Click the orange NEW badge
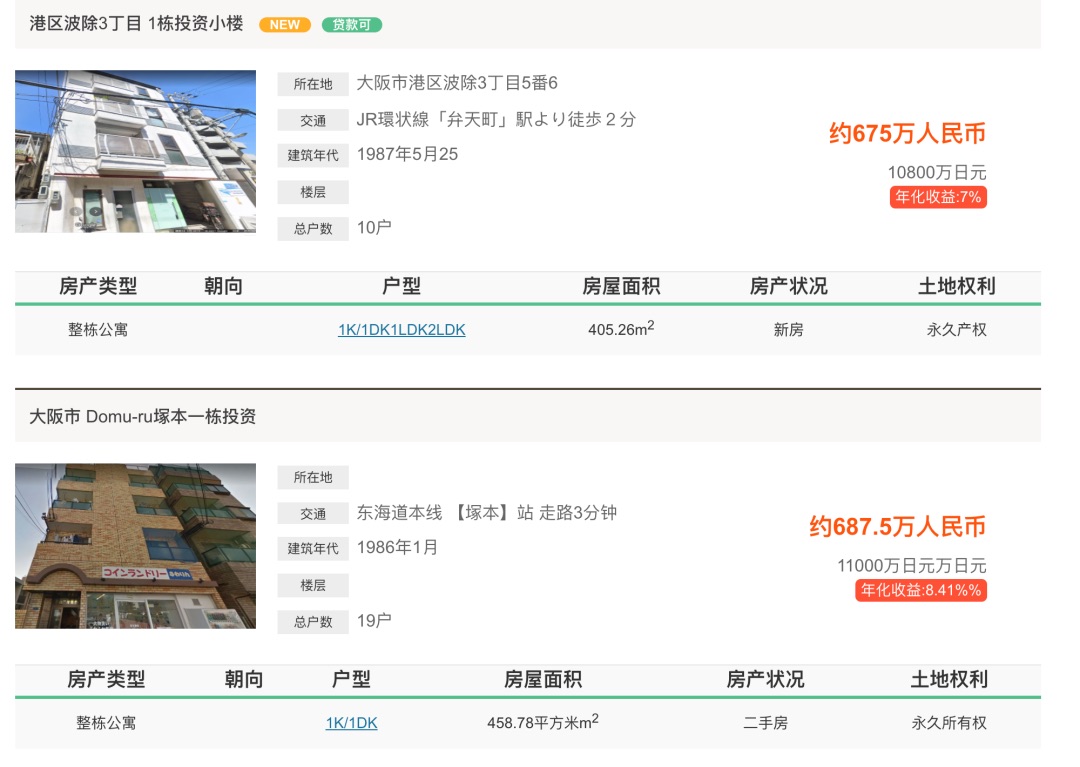The width and height of the screenshot is (1080, 767). [x=284, y=25]
